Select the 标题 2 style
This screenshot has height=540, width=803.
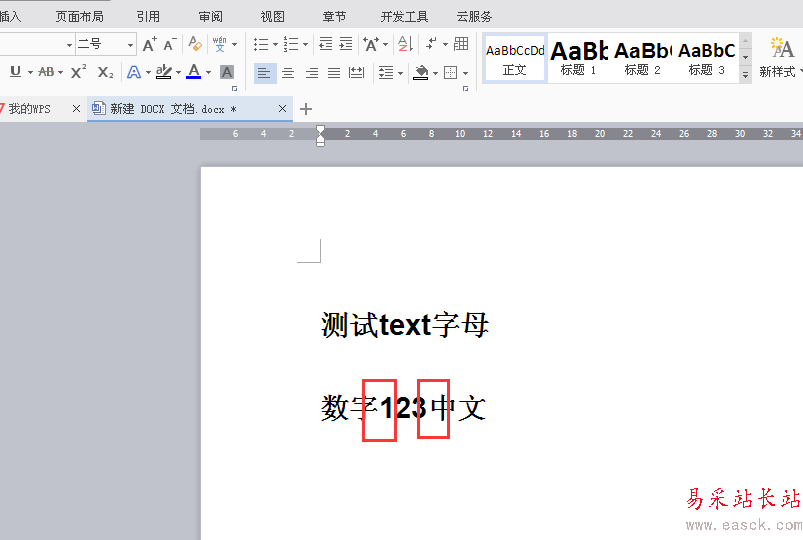pos(642,58)
